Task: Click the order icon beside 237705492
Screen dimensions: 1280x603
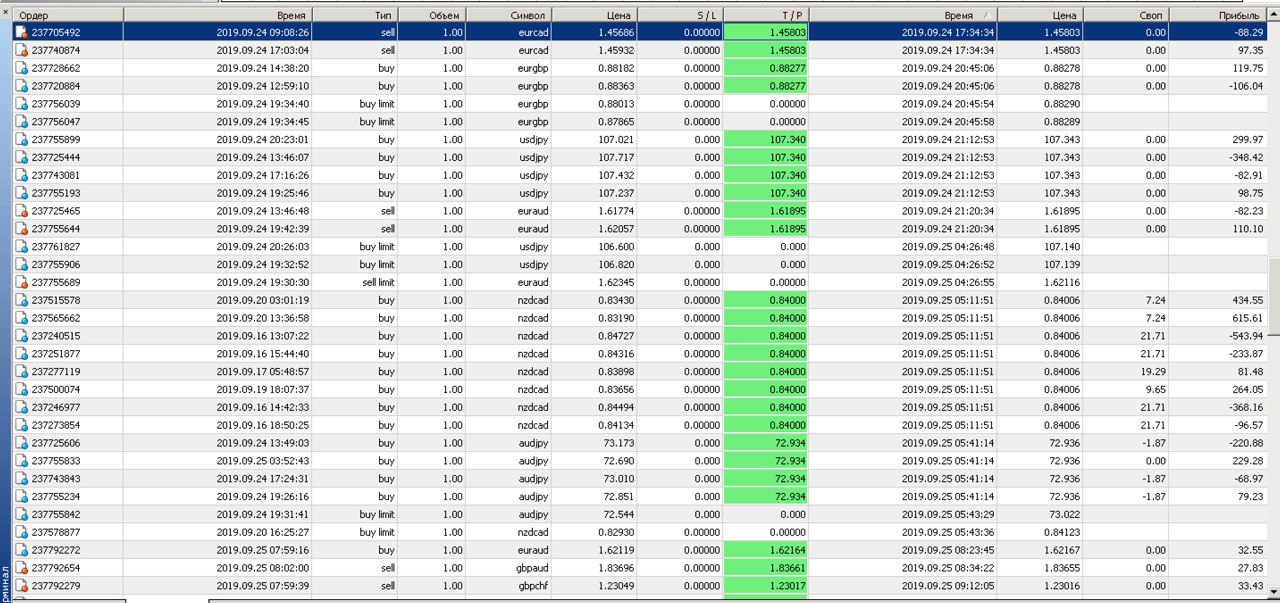Action: [21, 32]
